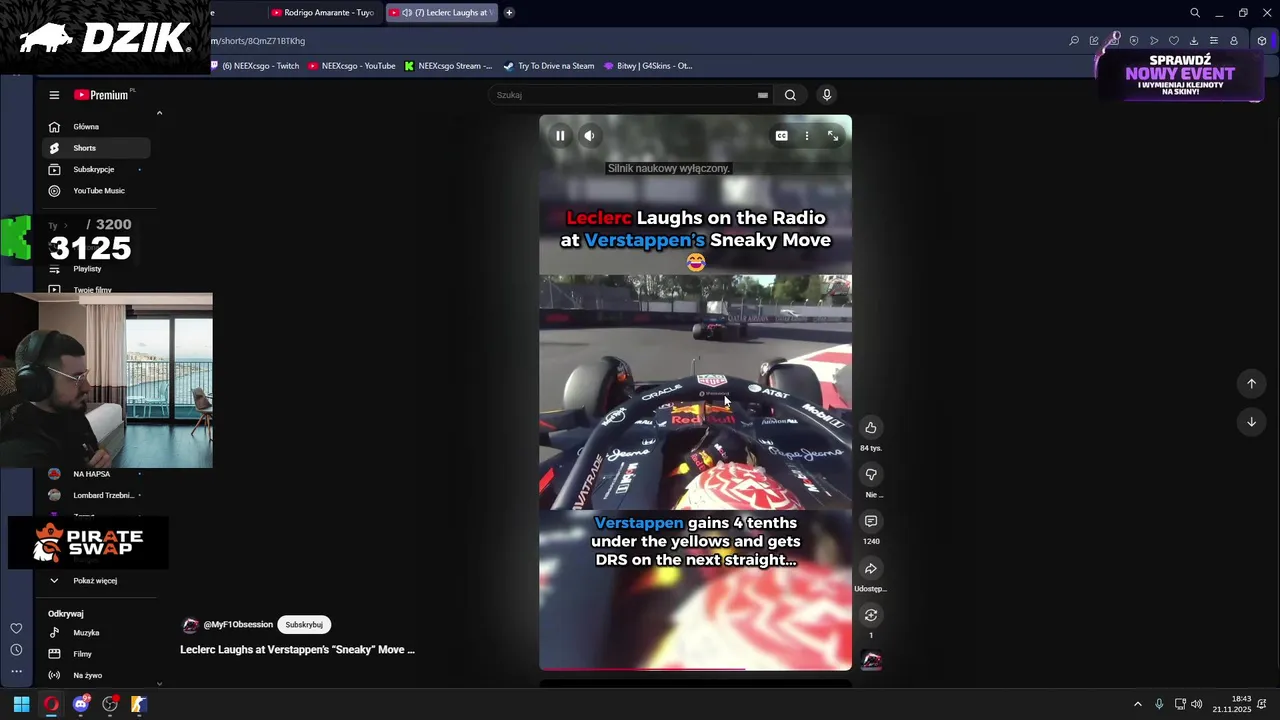Open the Short's three-dot more options
This screenshot has height=720, width=1280.
pos(807,136)
